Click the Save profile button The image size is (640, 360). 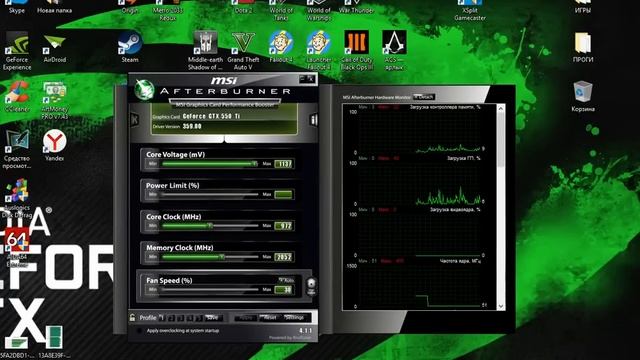click(213, 318)
